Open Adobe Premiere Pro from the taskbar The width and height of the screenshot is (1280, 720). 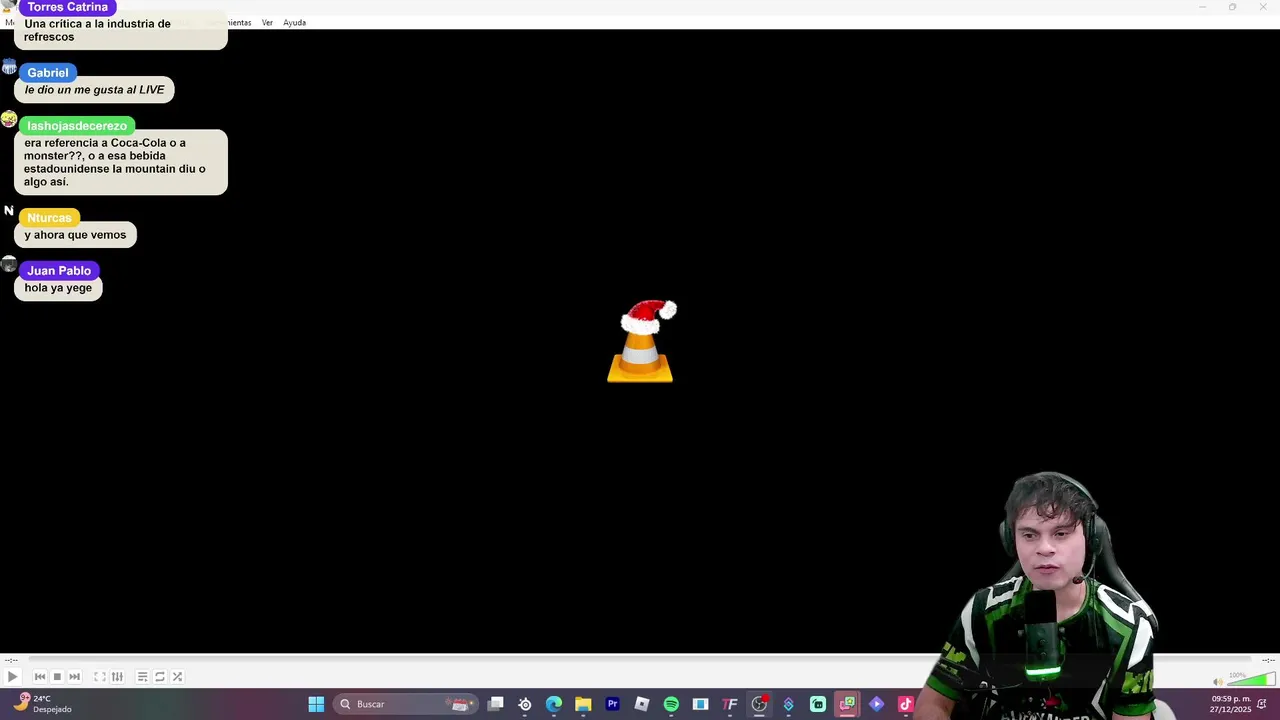coord(612,704)
